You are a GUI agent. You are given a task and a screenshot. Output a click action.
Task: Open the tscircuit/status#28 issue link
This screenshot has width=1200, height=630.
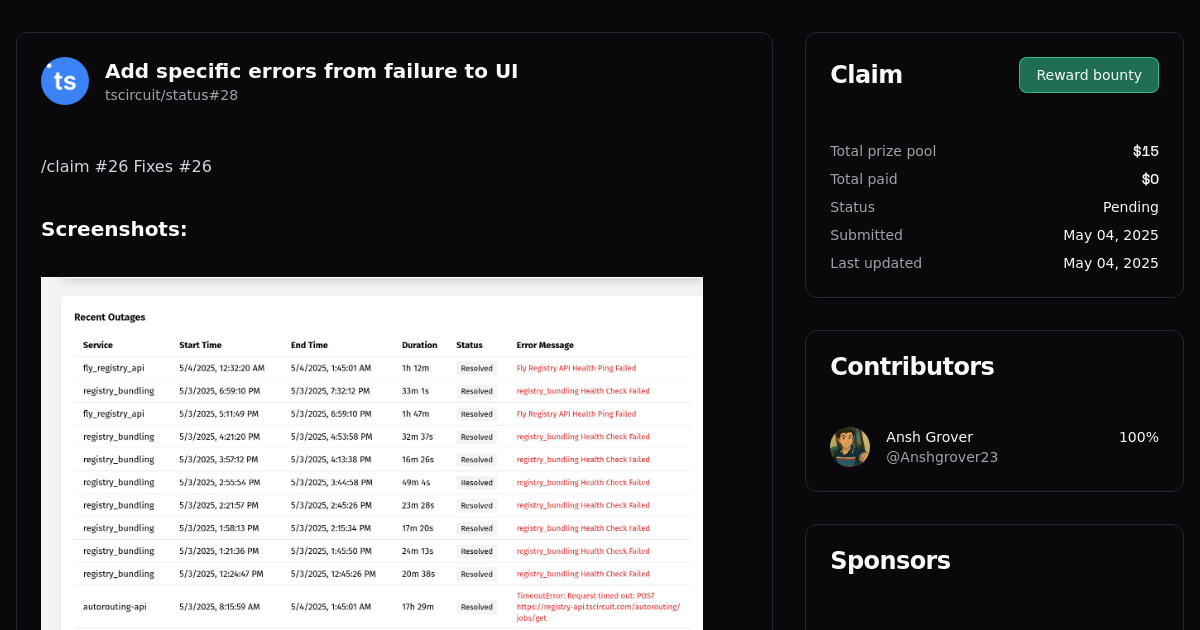point(171,95)
